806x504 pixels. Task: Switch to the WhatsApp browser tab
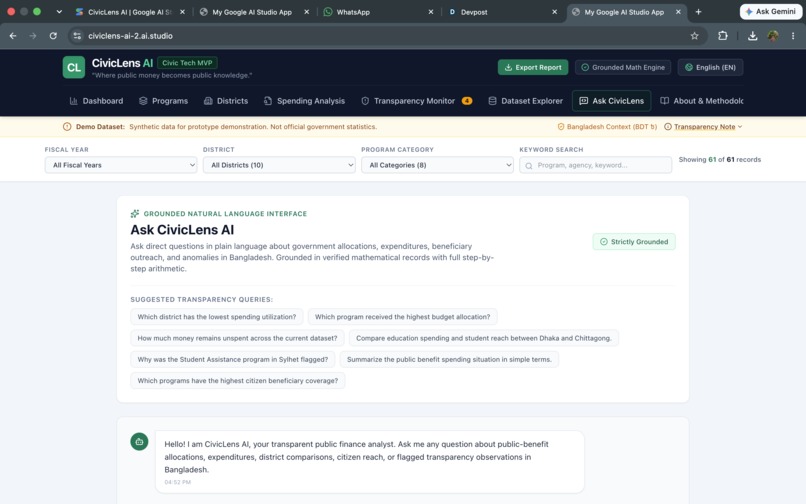tap(377, 12)
